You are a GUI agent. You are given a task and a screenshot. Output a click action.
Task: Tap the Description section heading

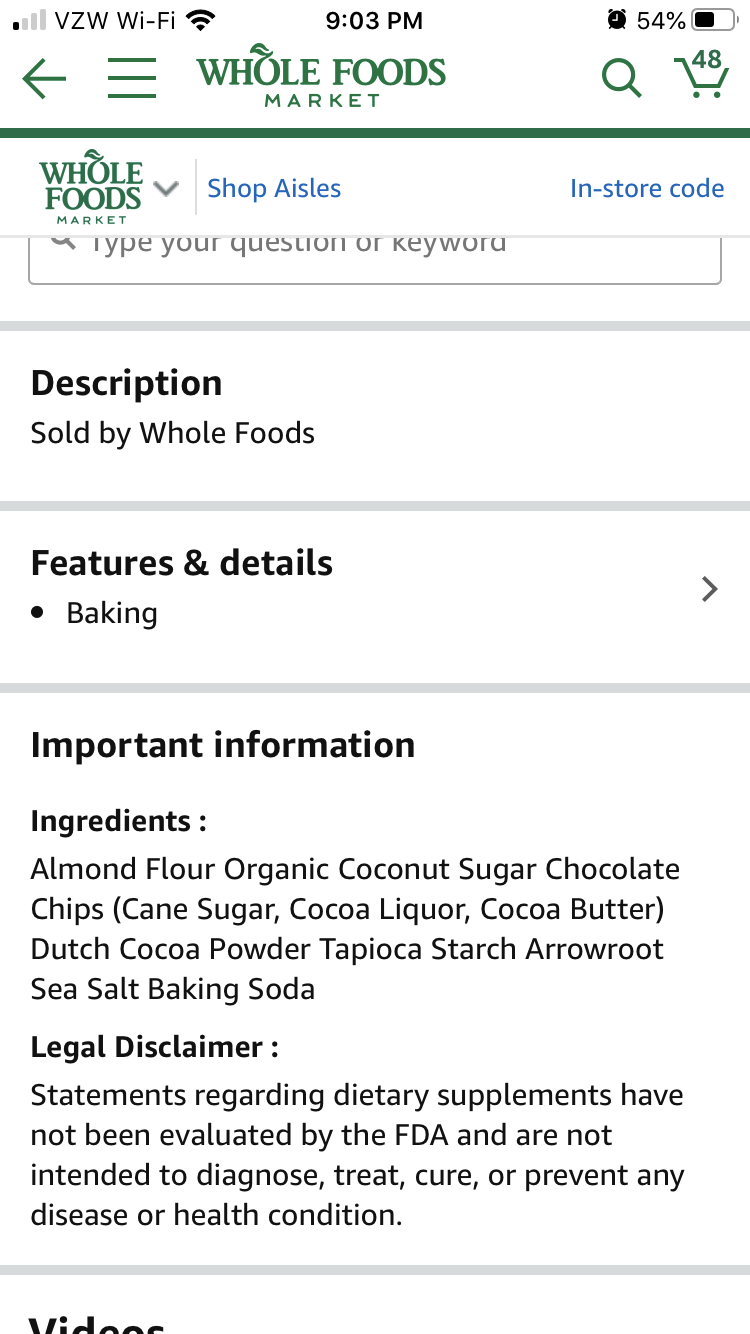coord(126,383)
